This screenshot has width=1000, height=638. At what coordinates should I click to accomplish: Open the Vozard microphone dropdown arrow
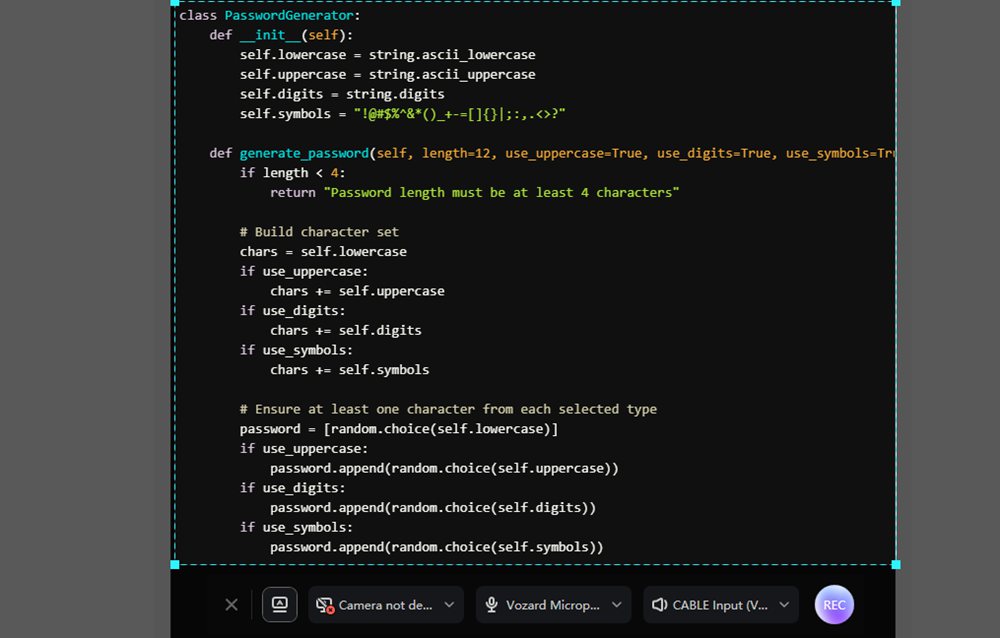[x=617, y=605]
